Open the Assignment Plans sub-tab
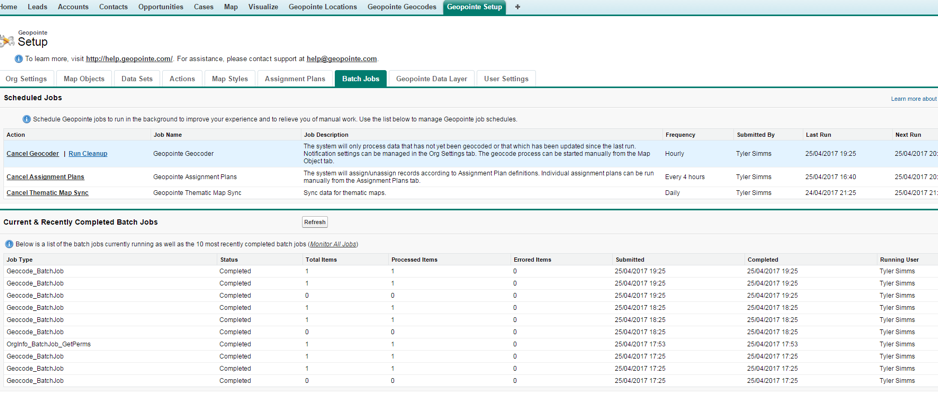Screen dimensions: 938x399 tap(295, 78)
